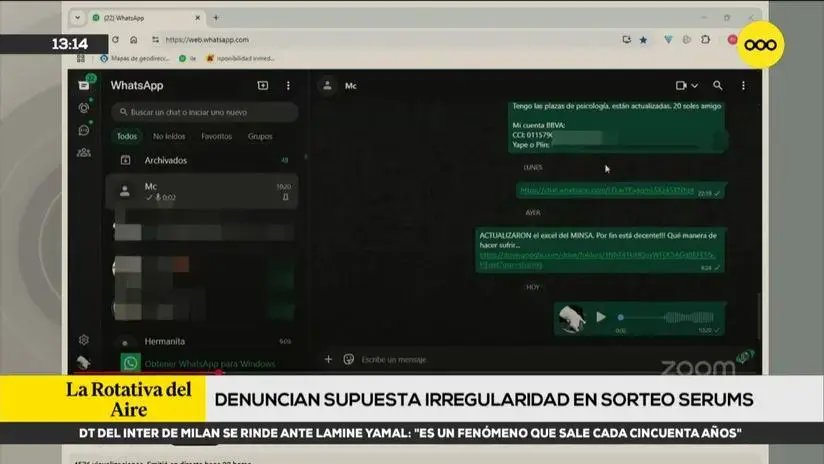Screen dimensions: 824x464
Task: Open the WhatsApp settings gear
Action: (84, 339)
